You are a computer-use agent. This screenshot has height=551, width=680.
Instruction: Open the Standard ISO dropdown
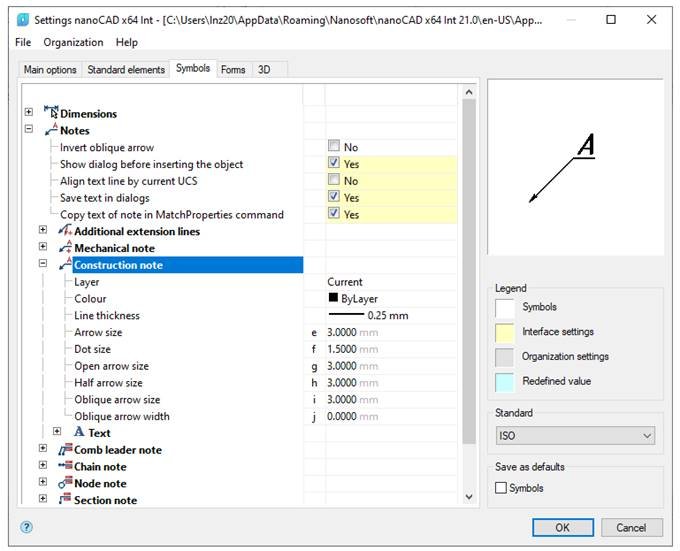(575, 436)
